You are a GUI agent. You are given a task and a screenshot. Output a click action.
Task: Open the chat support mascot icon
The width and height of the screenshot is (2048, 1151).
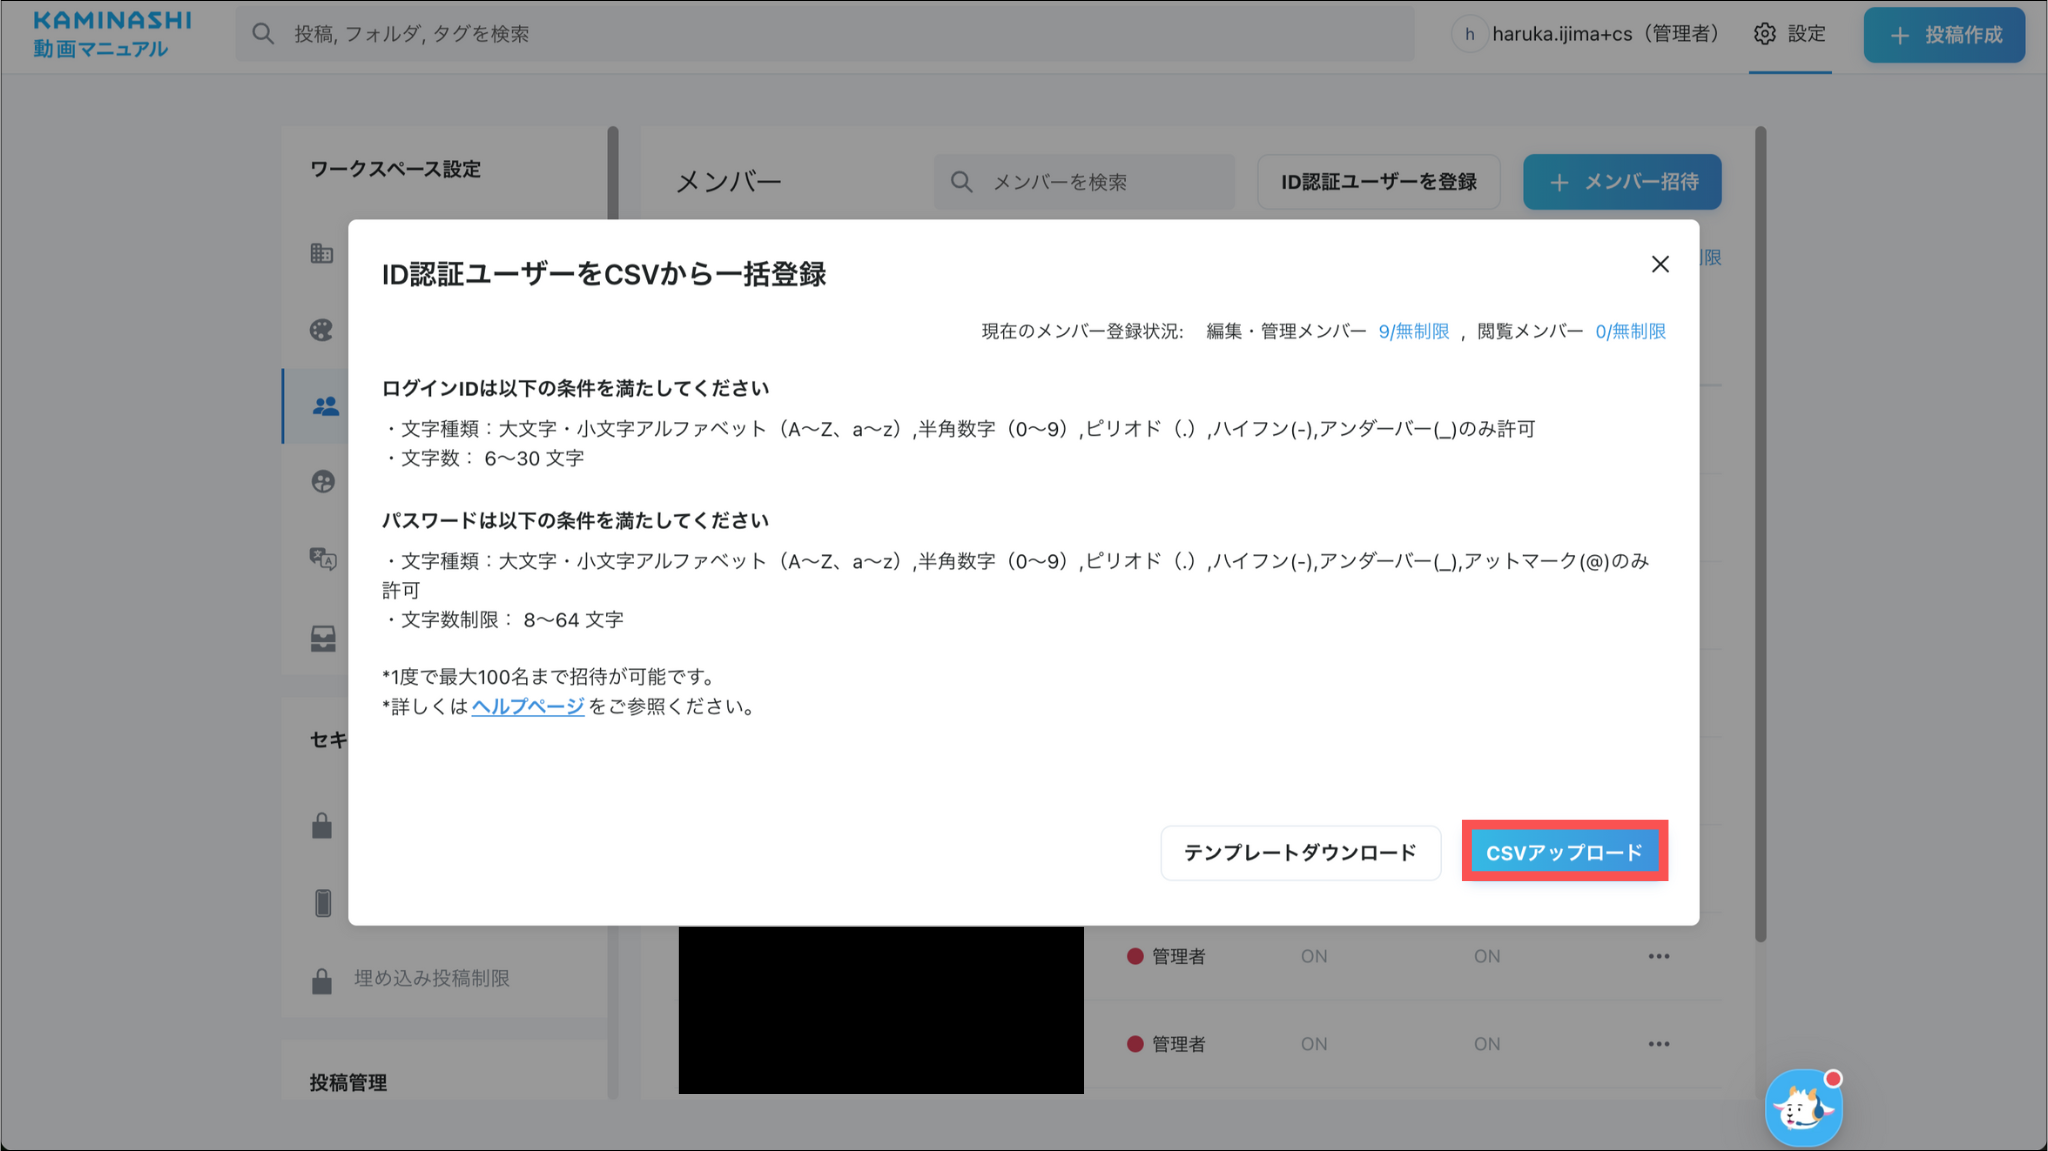(x=1803, y=1108)
